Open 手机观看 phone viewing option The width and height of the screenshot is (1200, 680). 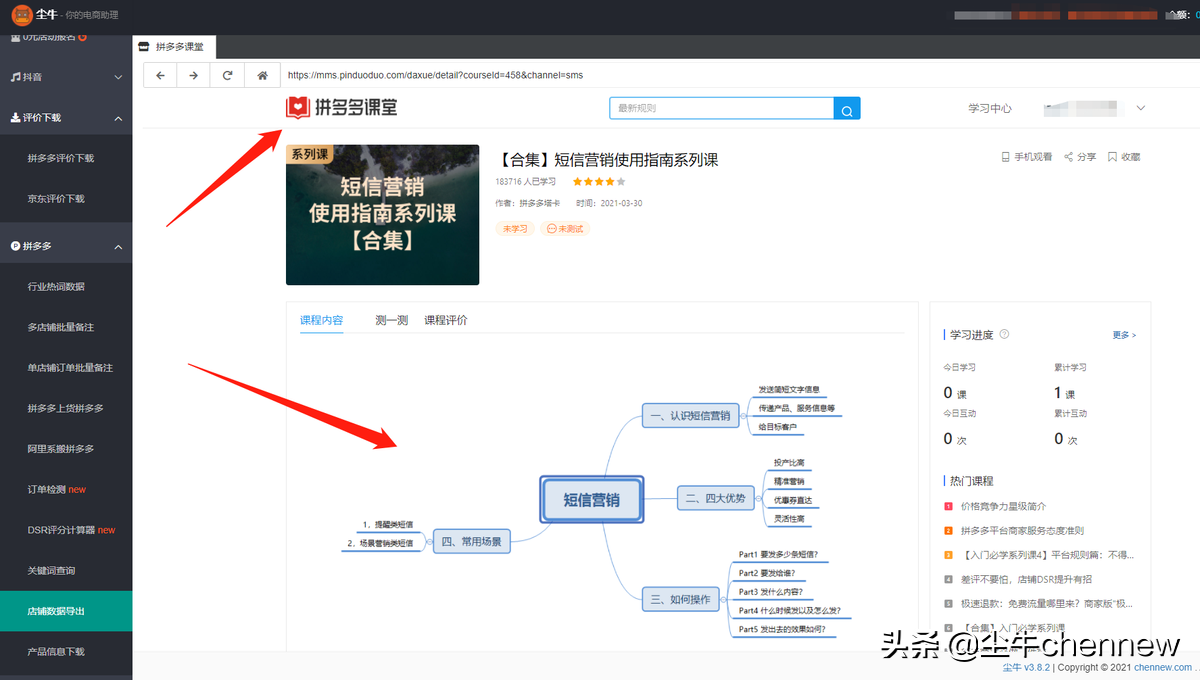1026,157
